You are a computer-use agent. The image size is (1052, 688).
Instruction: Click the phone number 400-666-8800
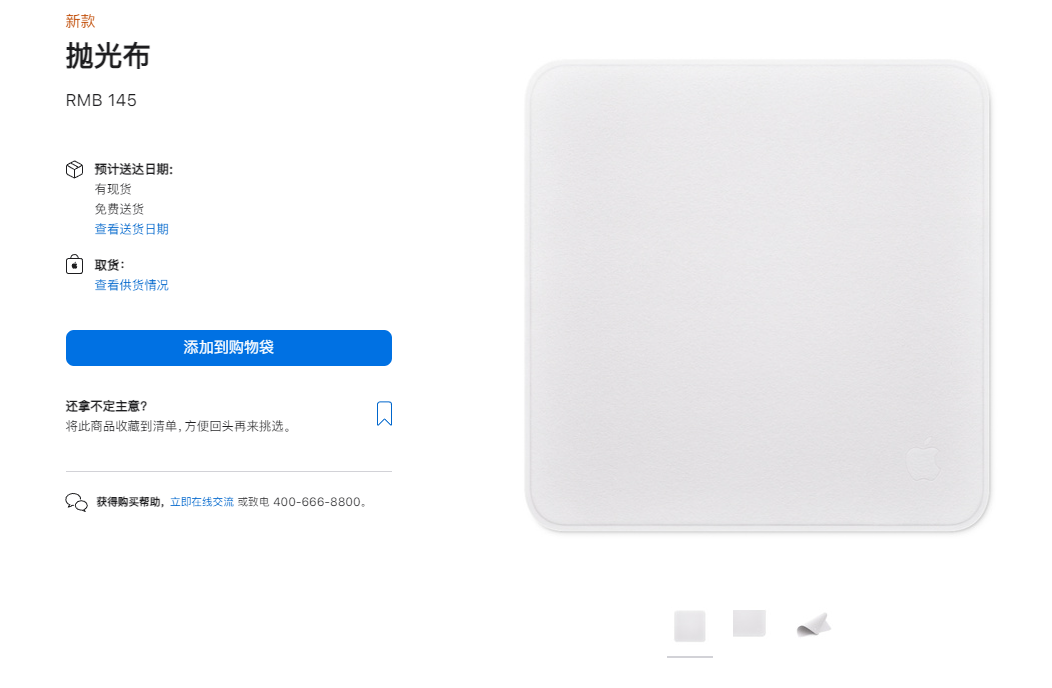(317, 502)
